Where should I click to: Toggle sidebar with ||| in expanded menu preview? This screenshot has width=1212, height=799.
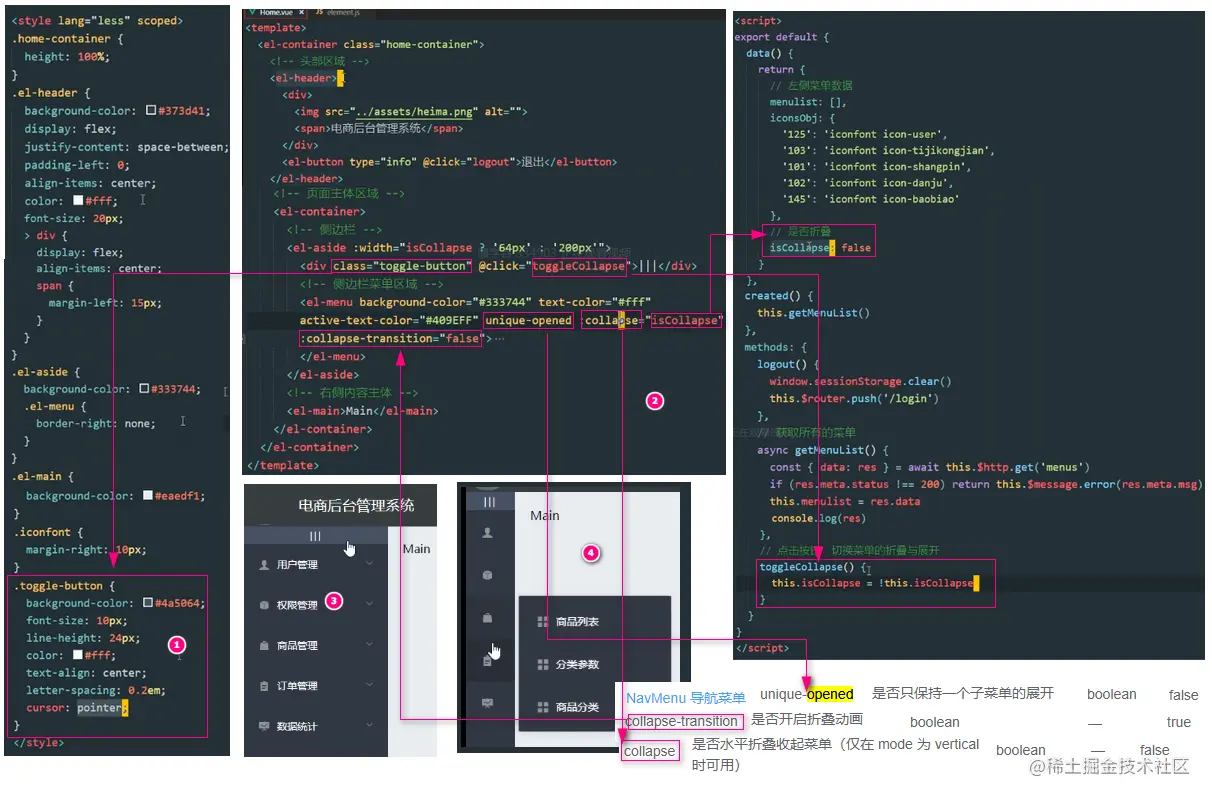pos(316,536)
